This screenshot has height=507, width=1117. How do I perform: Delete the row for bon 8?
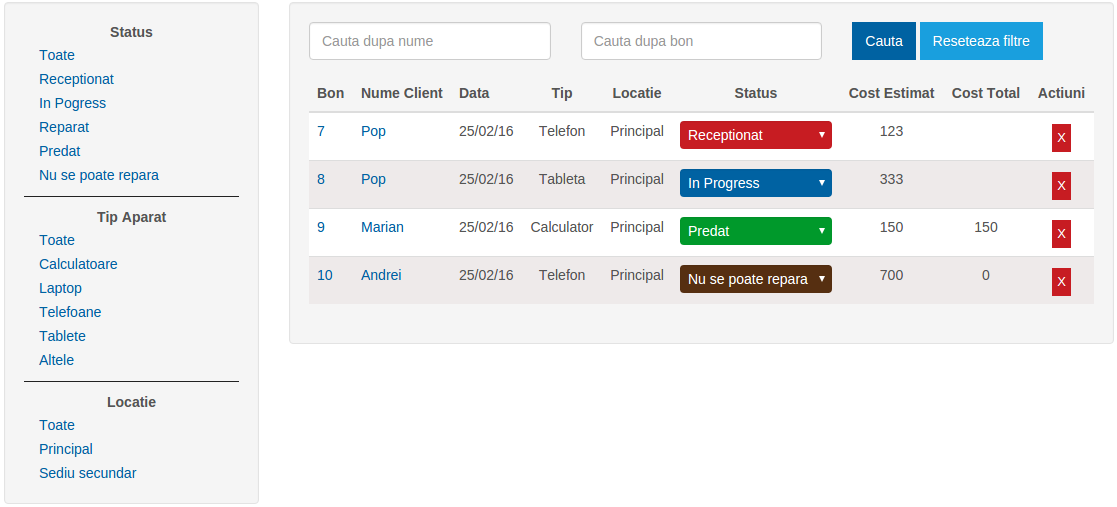pos(1061,185)
